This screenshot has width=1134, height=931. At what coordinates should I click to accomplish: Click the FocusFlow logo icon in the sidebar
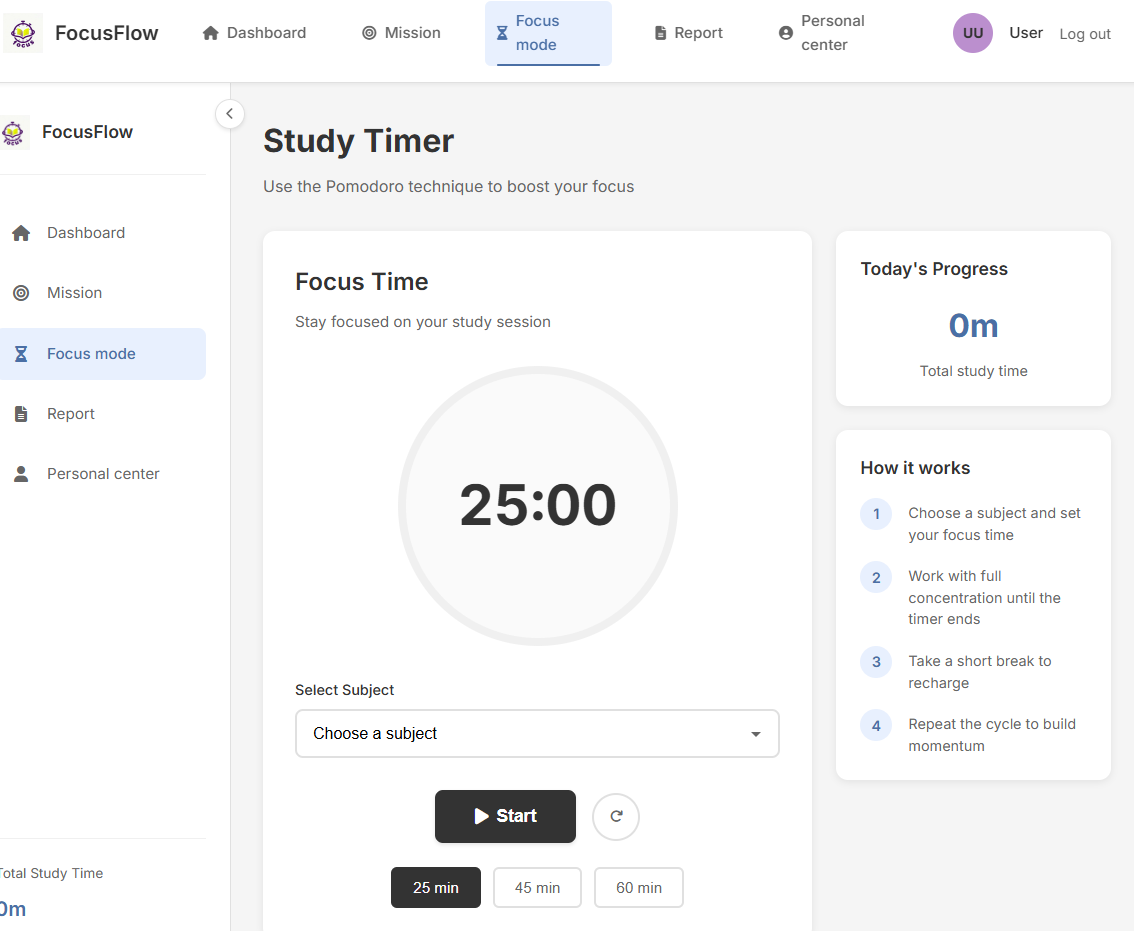(x=13, y=132)
